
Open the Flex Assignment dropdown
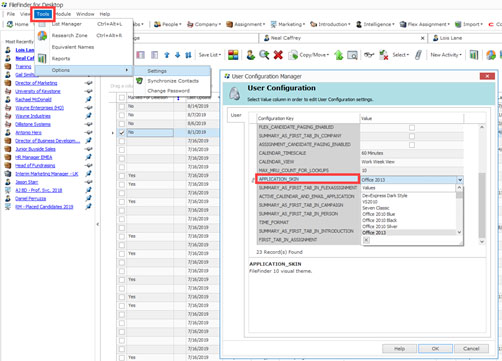tap(425, 24)
